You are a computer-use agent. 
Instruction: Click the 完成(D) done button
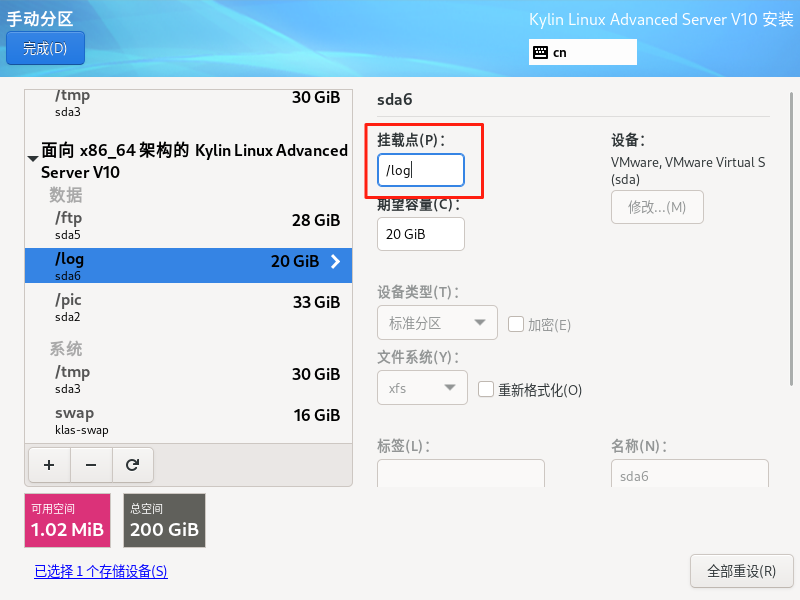point(45,48)
